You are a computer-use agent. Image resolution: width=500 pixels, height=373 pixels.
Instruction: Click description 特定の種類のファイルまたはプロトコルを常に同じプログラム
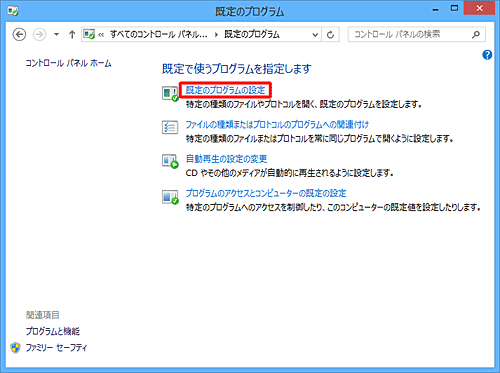click(319, 139)
